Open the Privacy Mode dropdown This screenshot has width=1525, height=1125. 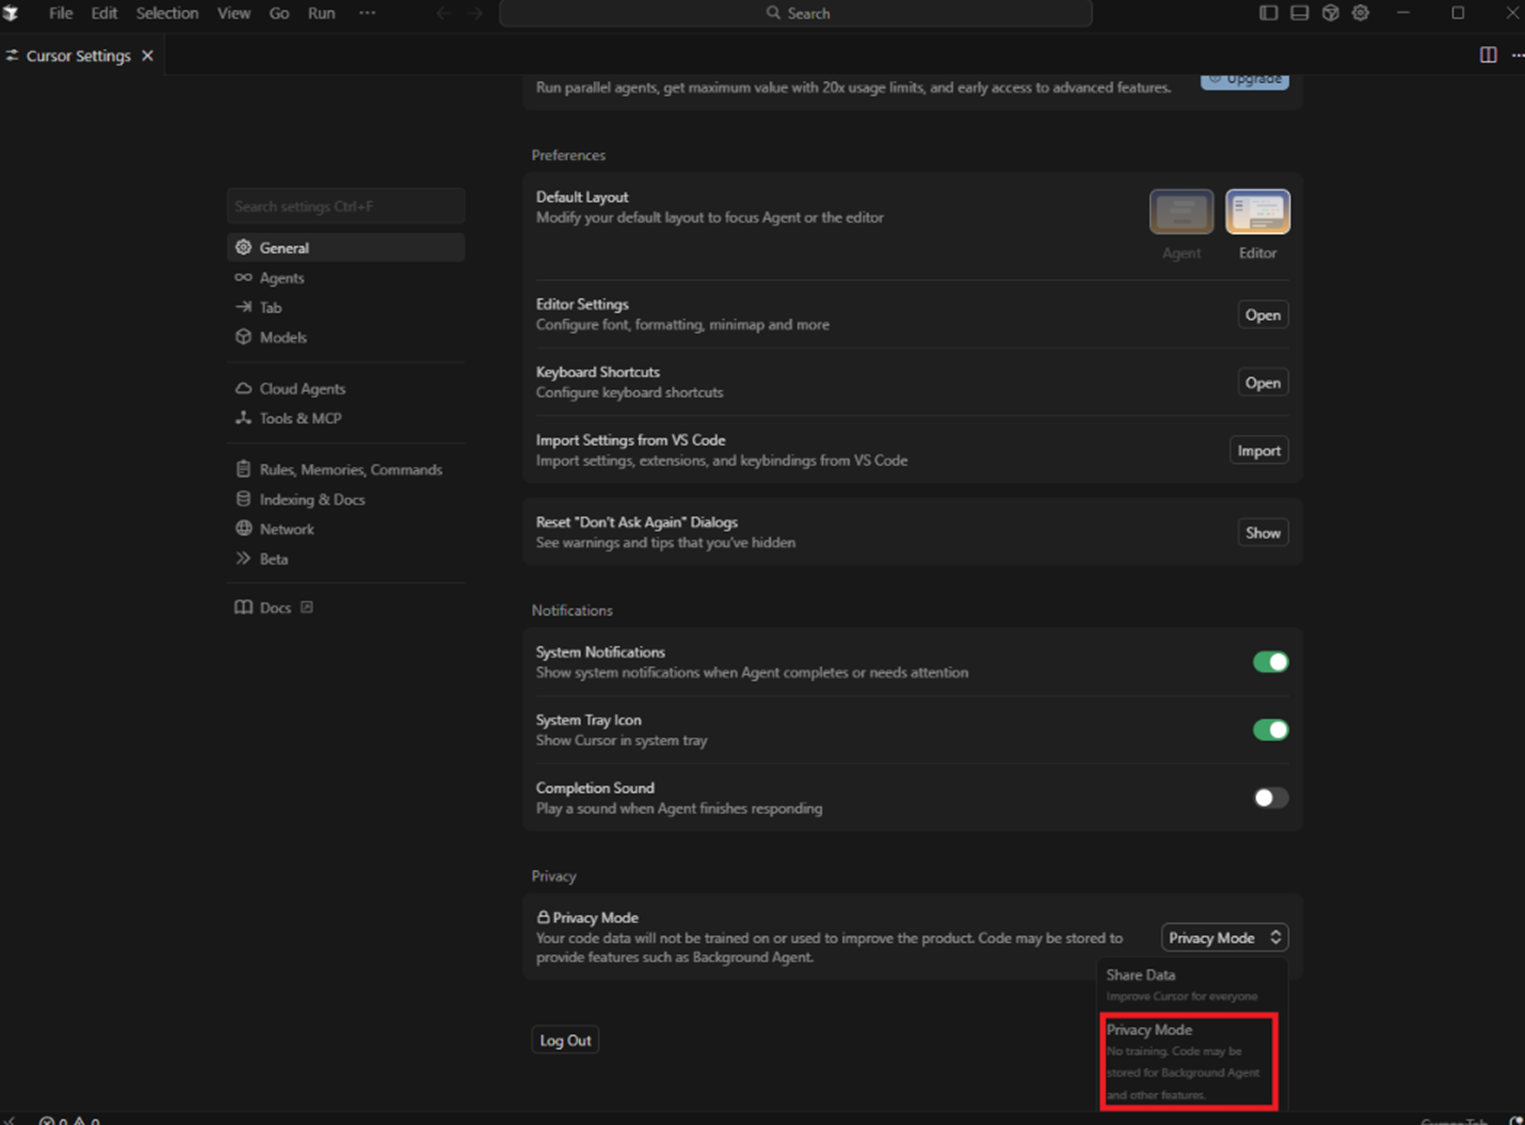[1225, 938]
